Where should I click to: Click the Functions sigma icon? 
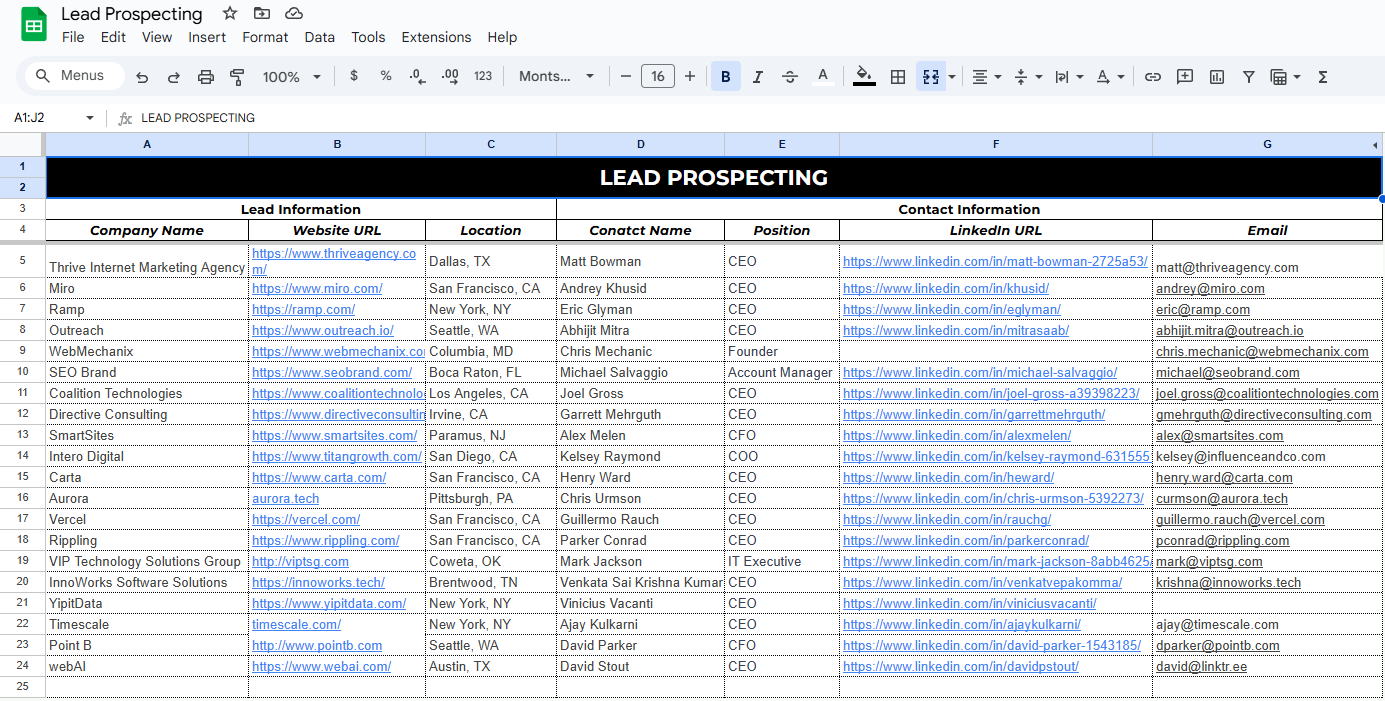point(1323,77)
